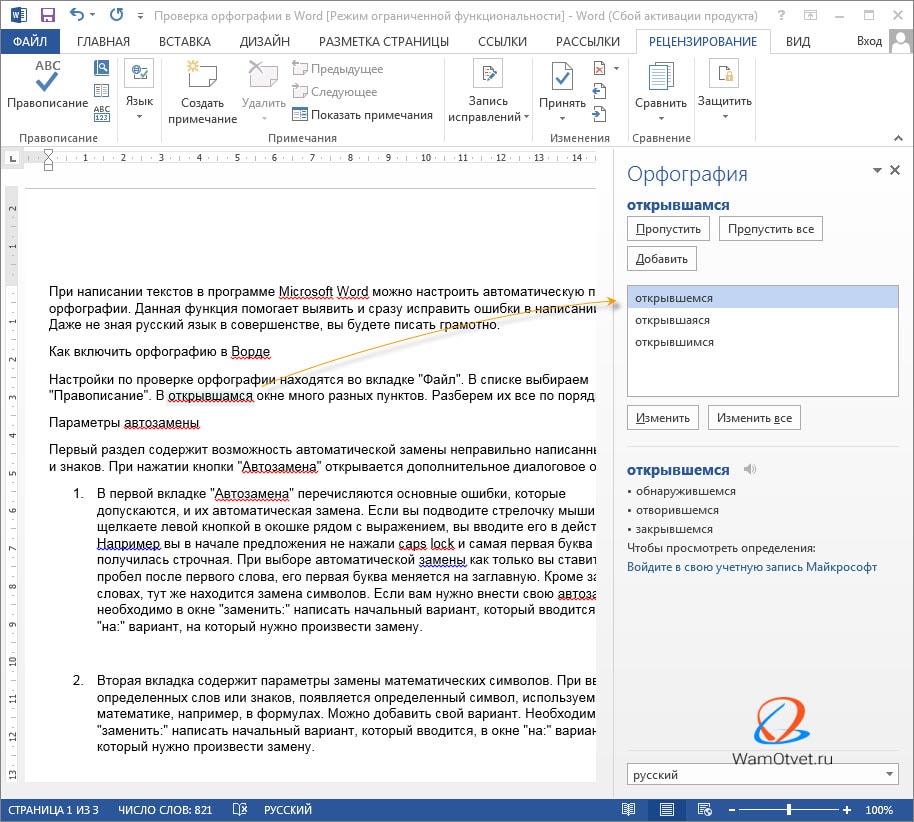Viewport: 914px width, 822px height.
Task: Open the ФАЙЛ tab
Action: click(30, 41)
